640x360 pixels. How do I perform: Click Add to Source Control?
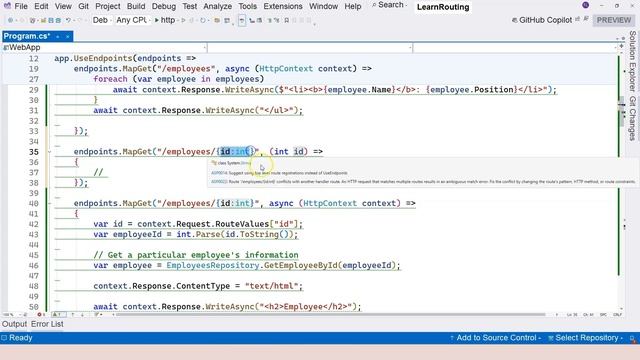[x=495, y=338]
